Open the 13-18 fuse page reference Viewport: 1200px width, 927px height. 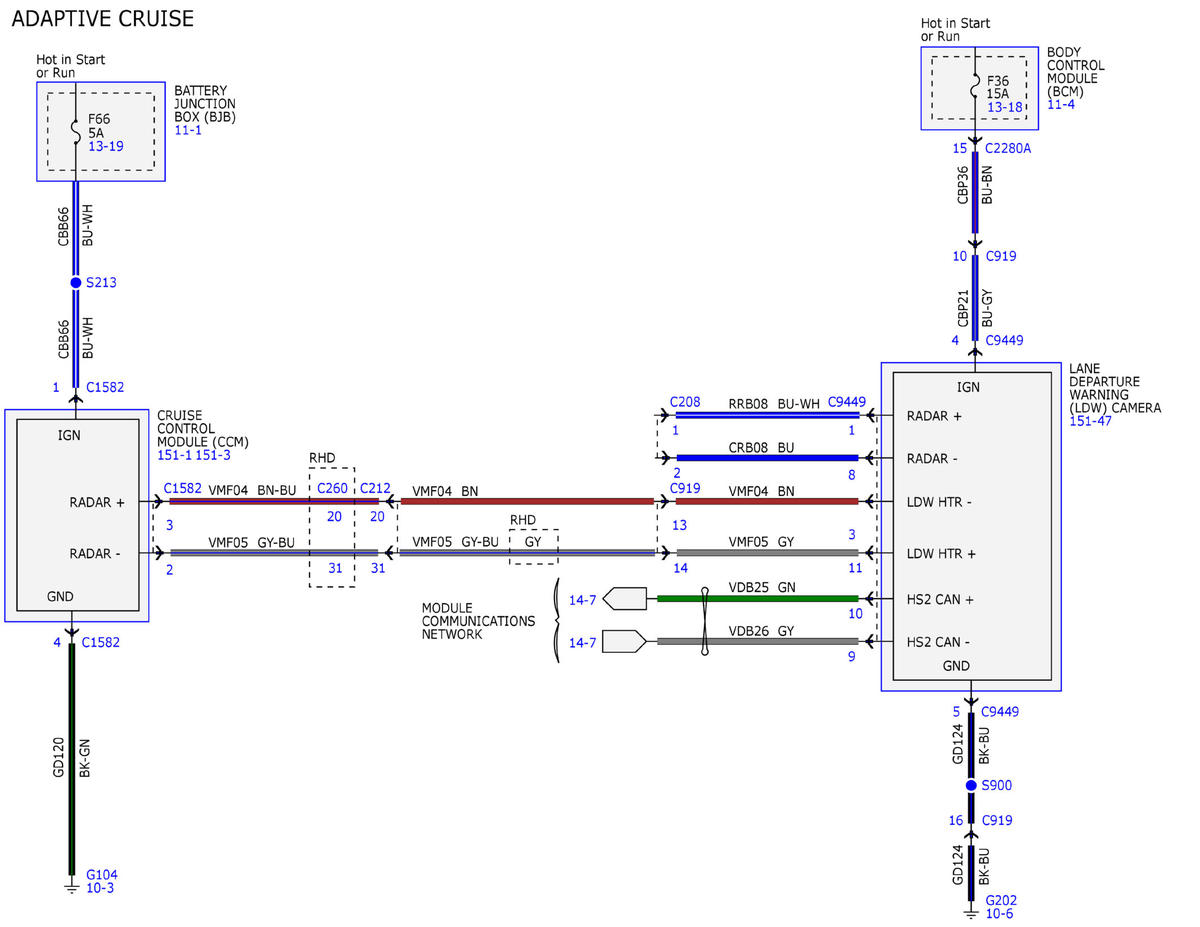click(x=1005, y=107)
